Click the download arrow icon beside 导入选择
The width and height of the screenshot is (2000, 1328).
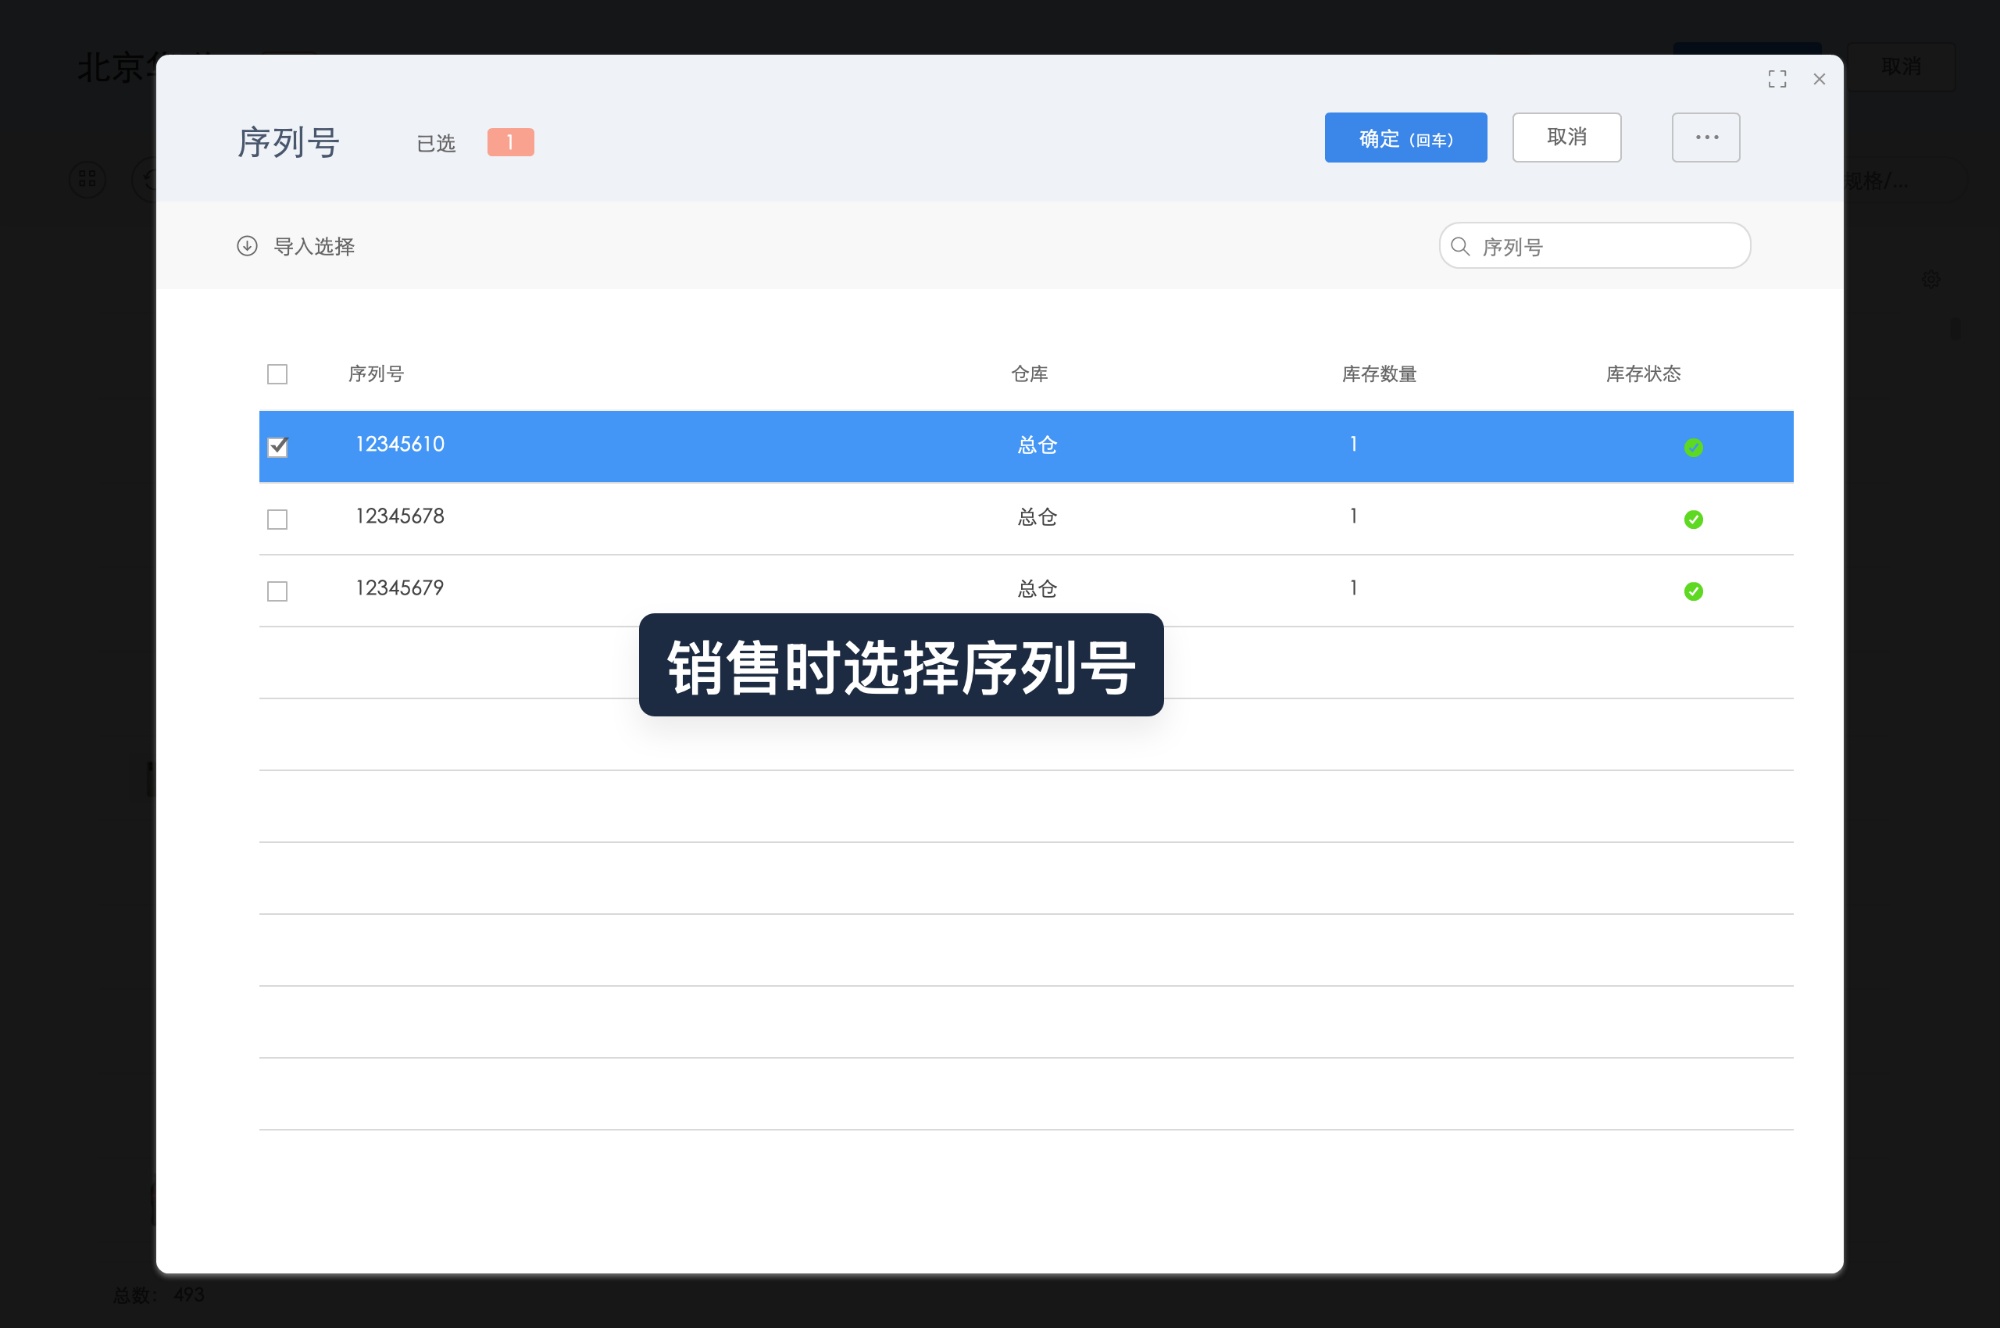(x=247, y=246)
